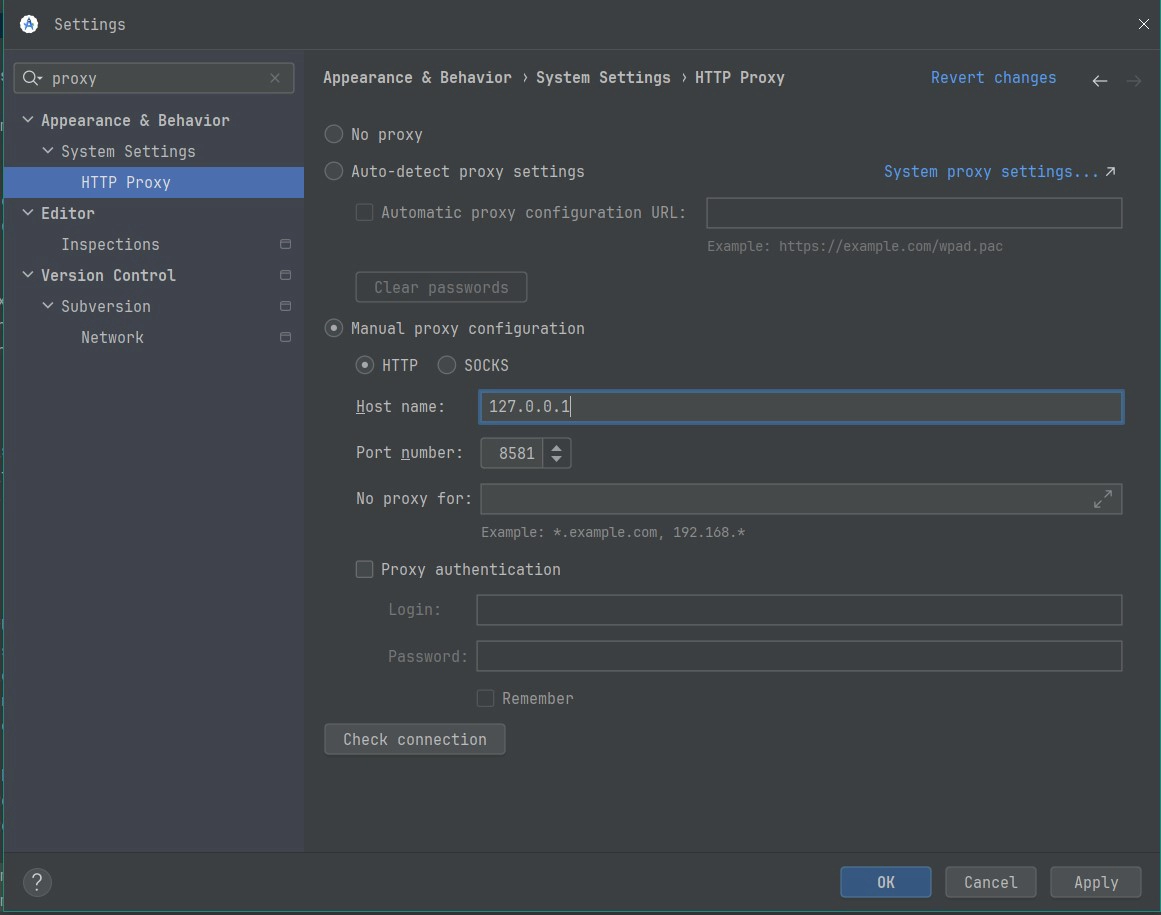Collapse the System Settings node
The image size is (1161, 915).
(x=47, y=150)
